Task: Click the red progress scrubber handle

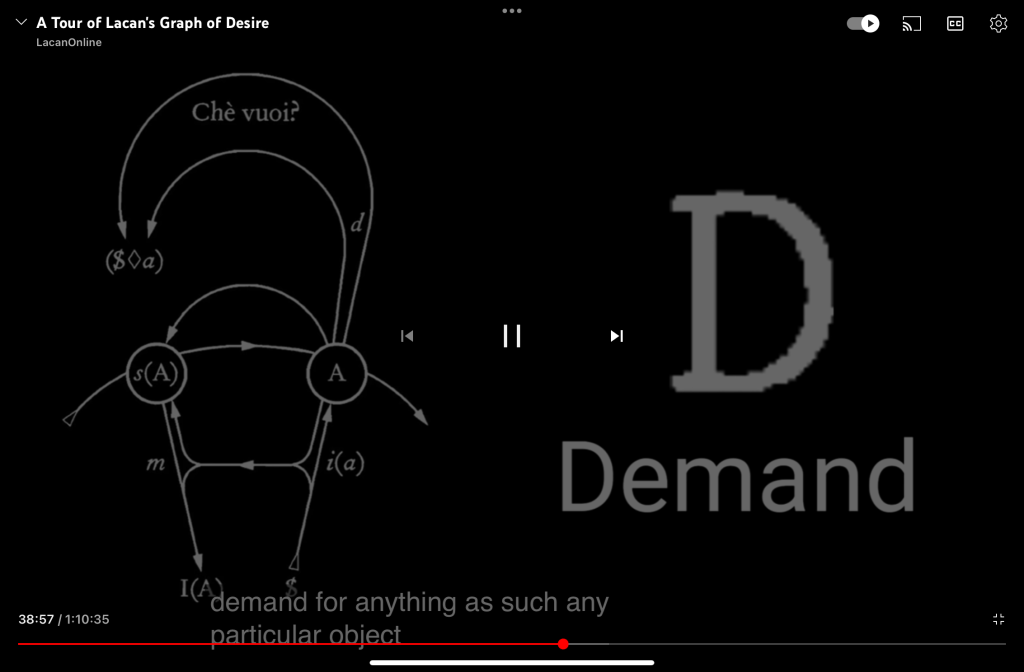Action: [563, 644]
